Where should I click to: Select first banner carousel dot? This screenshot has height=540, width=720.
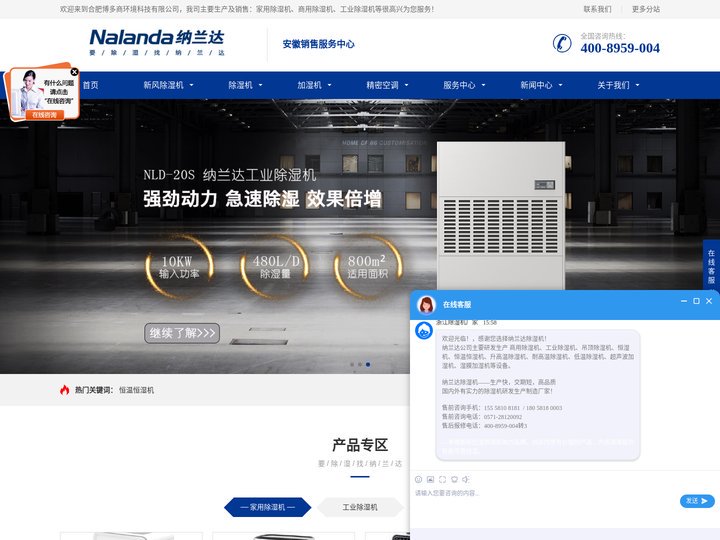point(352,365)
